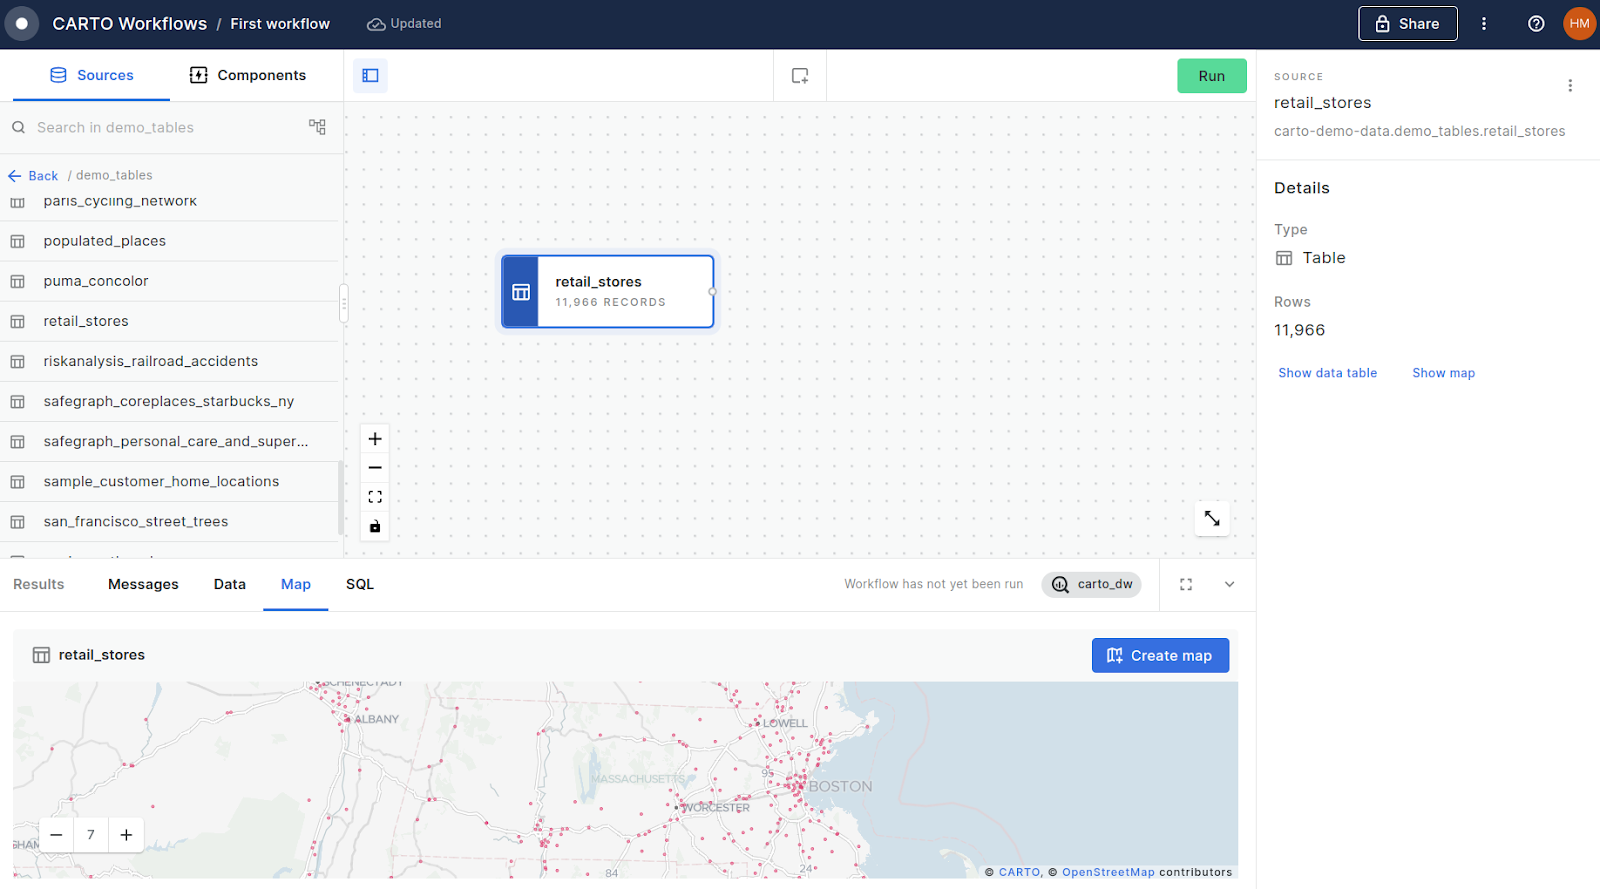
Task: Run the workflow
Action: point(1212,76)
